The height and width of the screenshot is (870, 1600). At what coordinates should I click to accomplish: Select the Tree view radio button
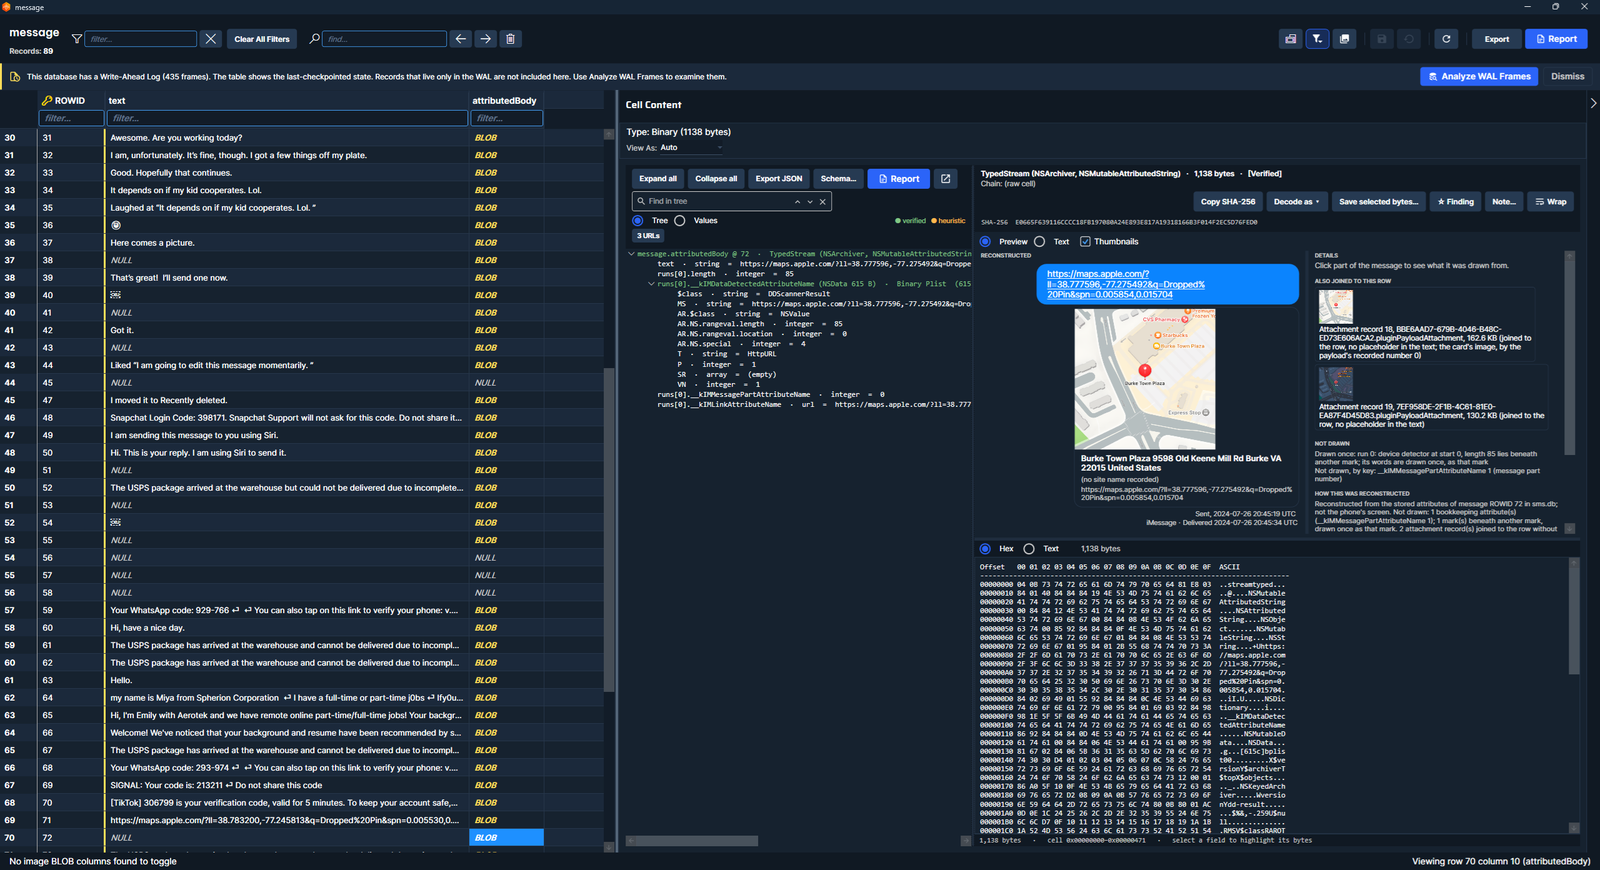[638, 221]
